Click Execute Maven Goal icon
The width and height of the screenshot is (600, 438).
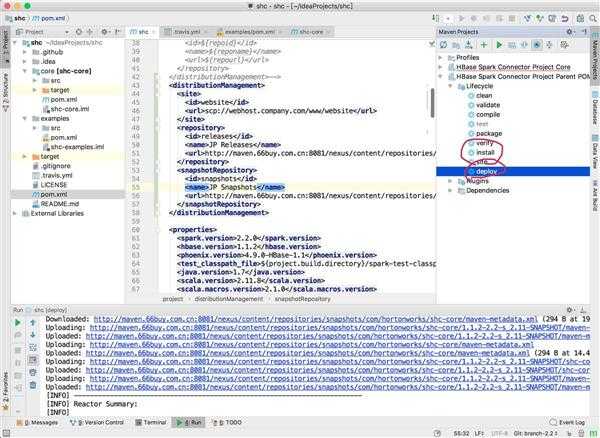[x=512, y=45]
